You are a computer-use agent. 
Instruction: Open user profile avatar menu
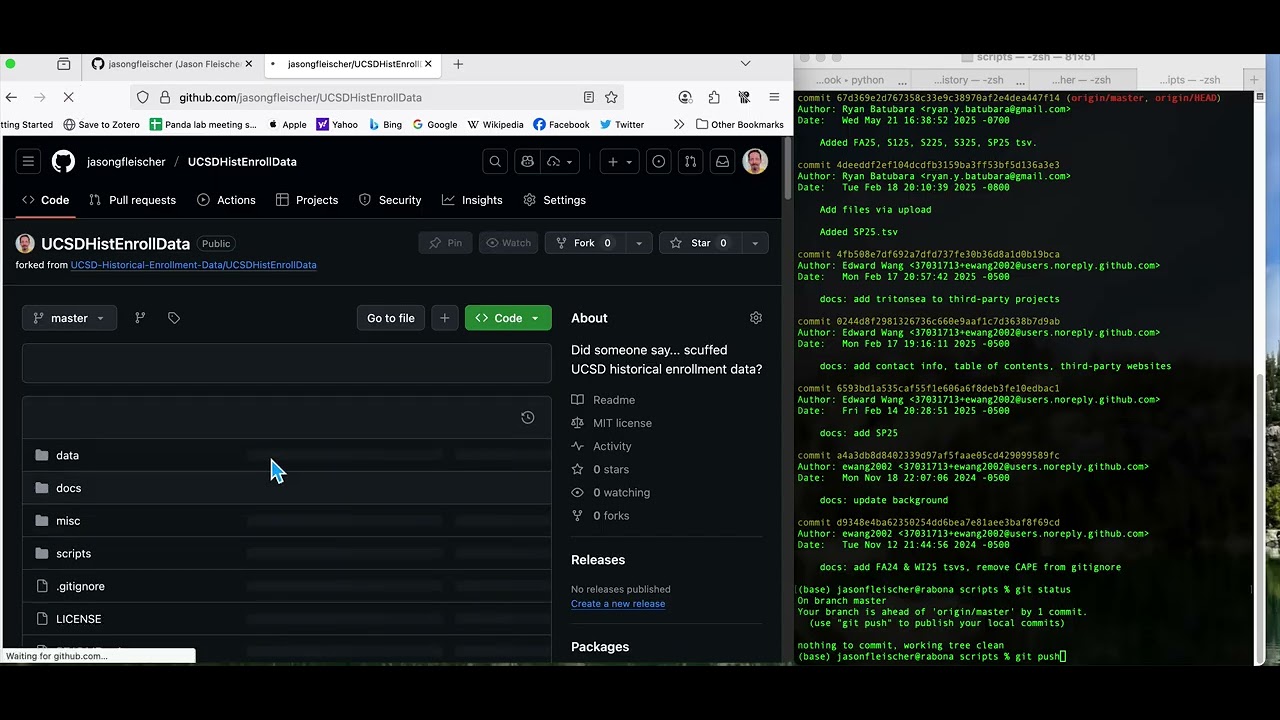coord(755,161)
